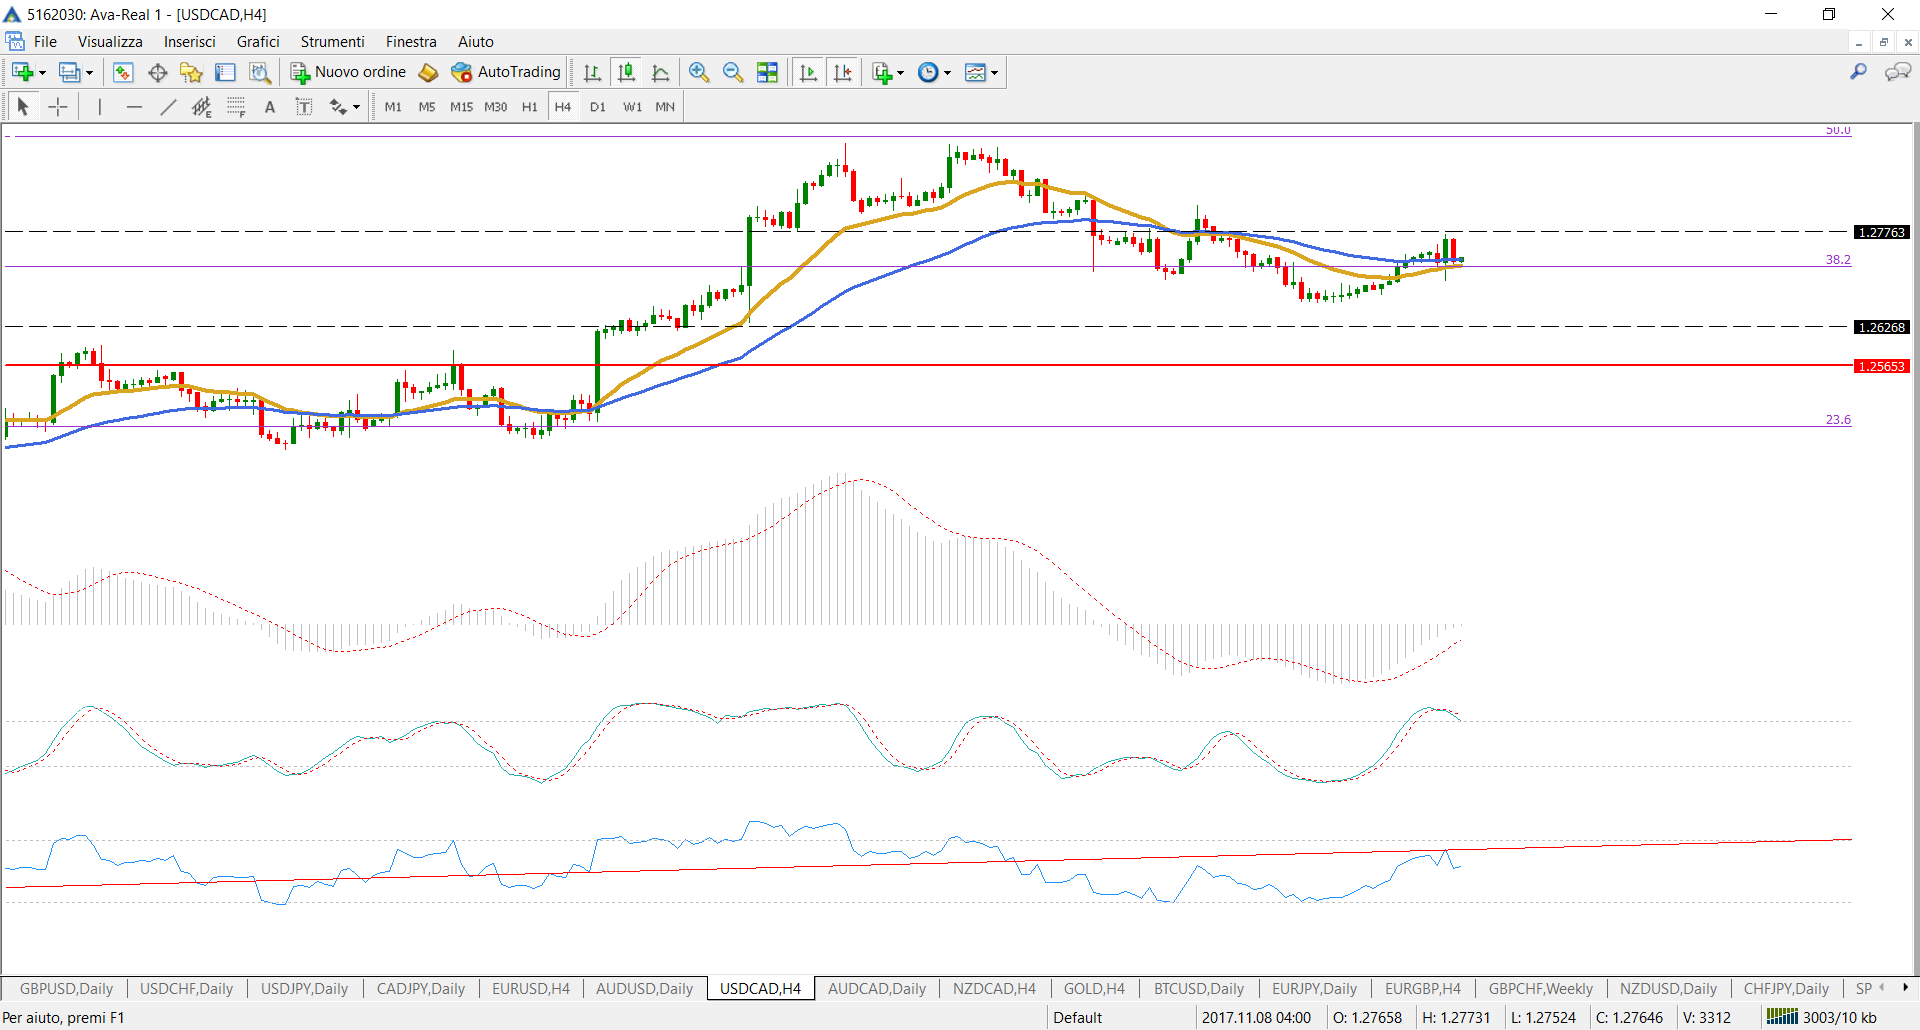Switch to line chart display
The image size is (1920, 1030).
(x=660, y=72)
